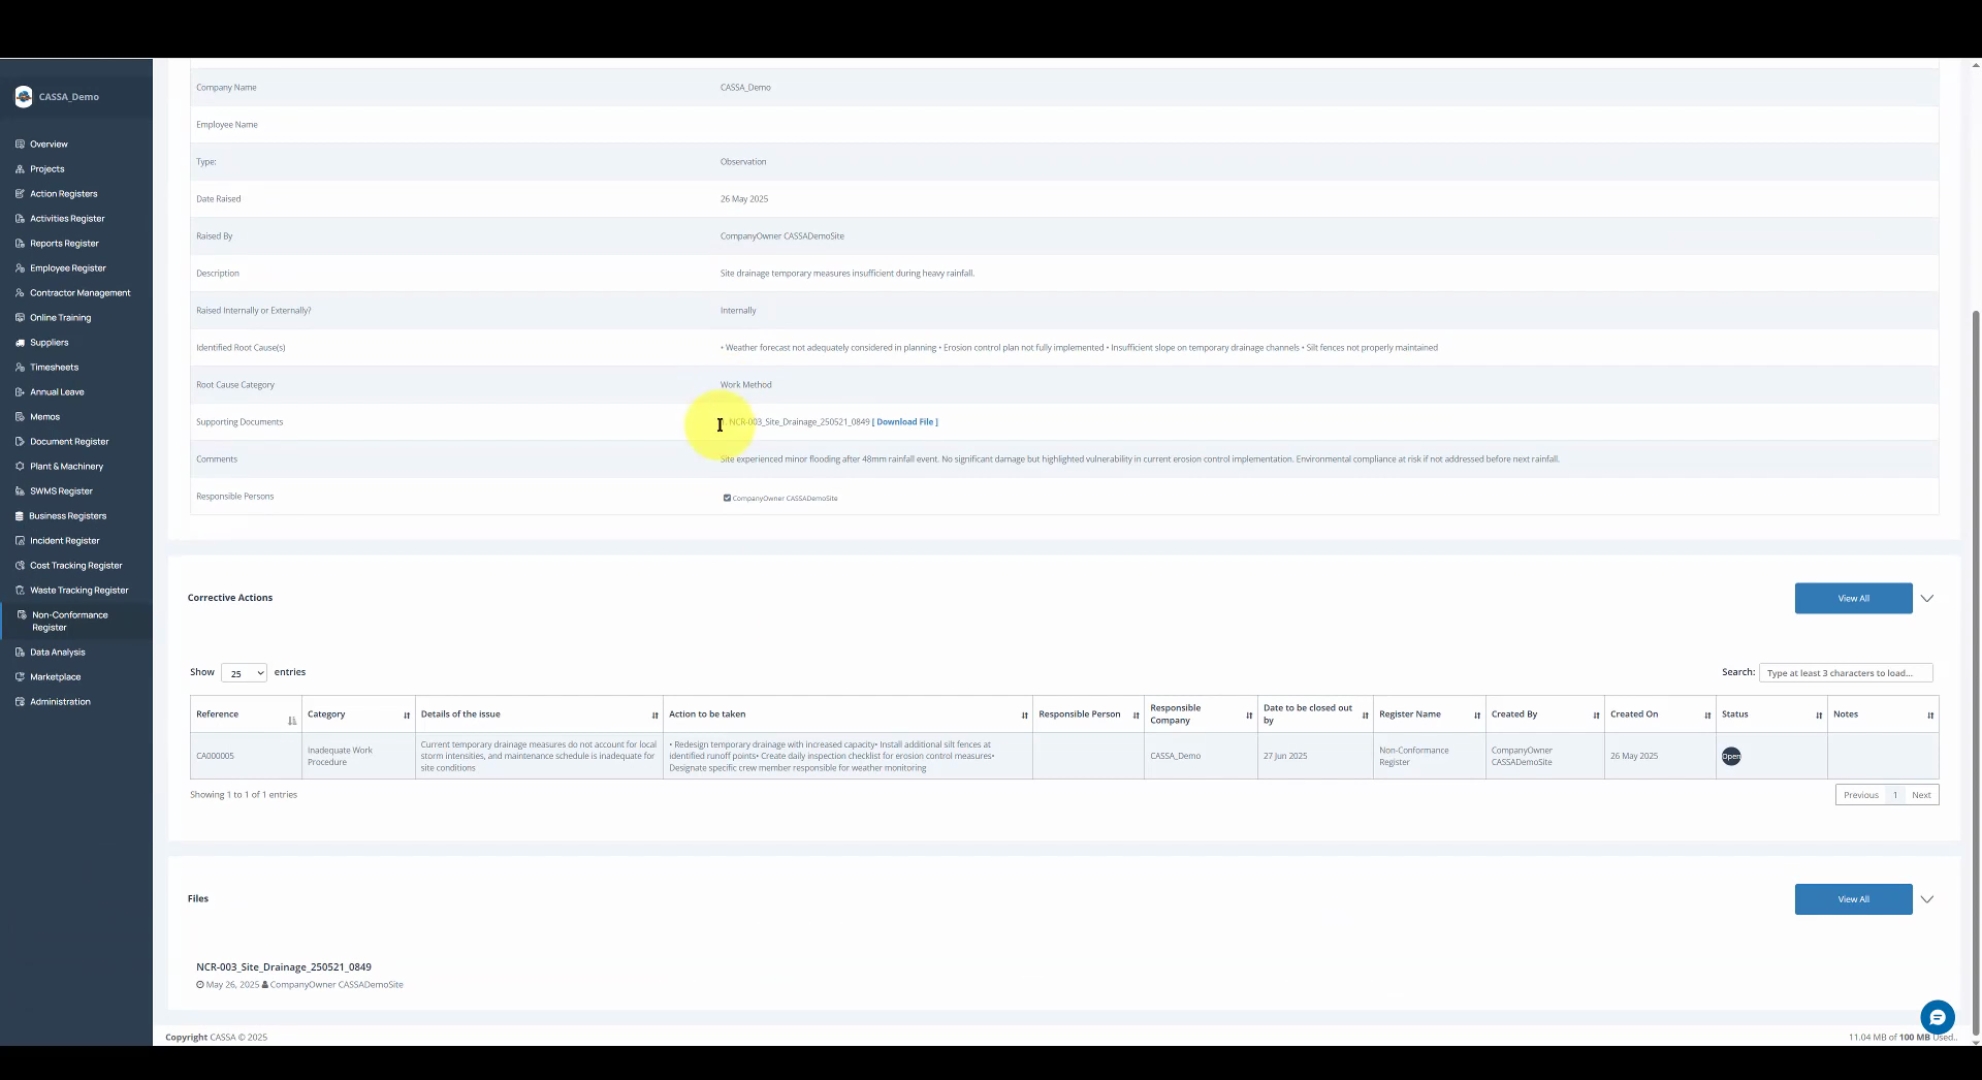Collapse the Files section chevron
The width and height of the screenshot is (1982, 1080).
[x=1927, y=899]
